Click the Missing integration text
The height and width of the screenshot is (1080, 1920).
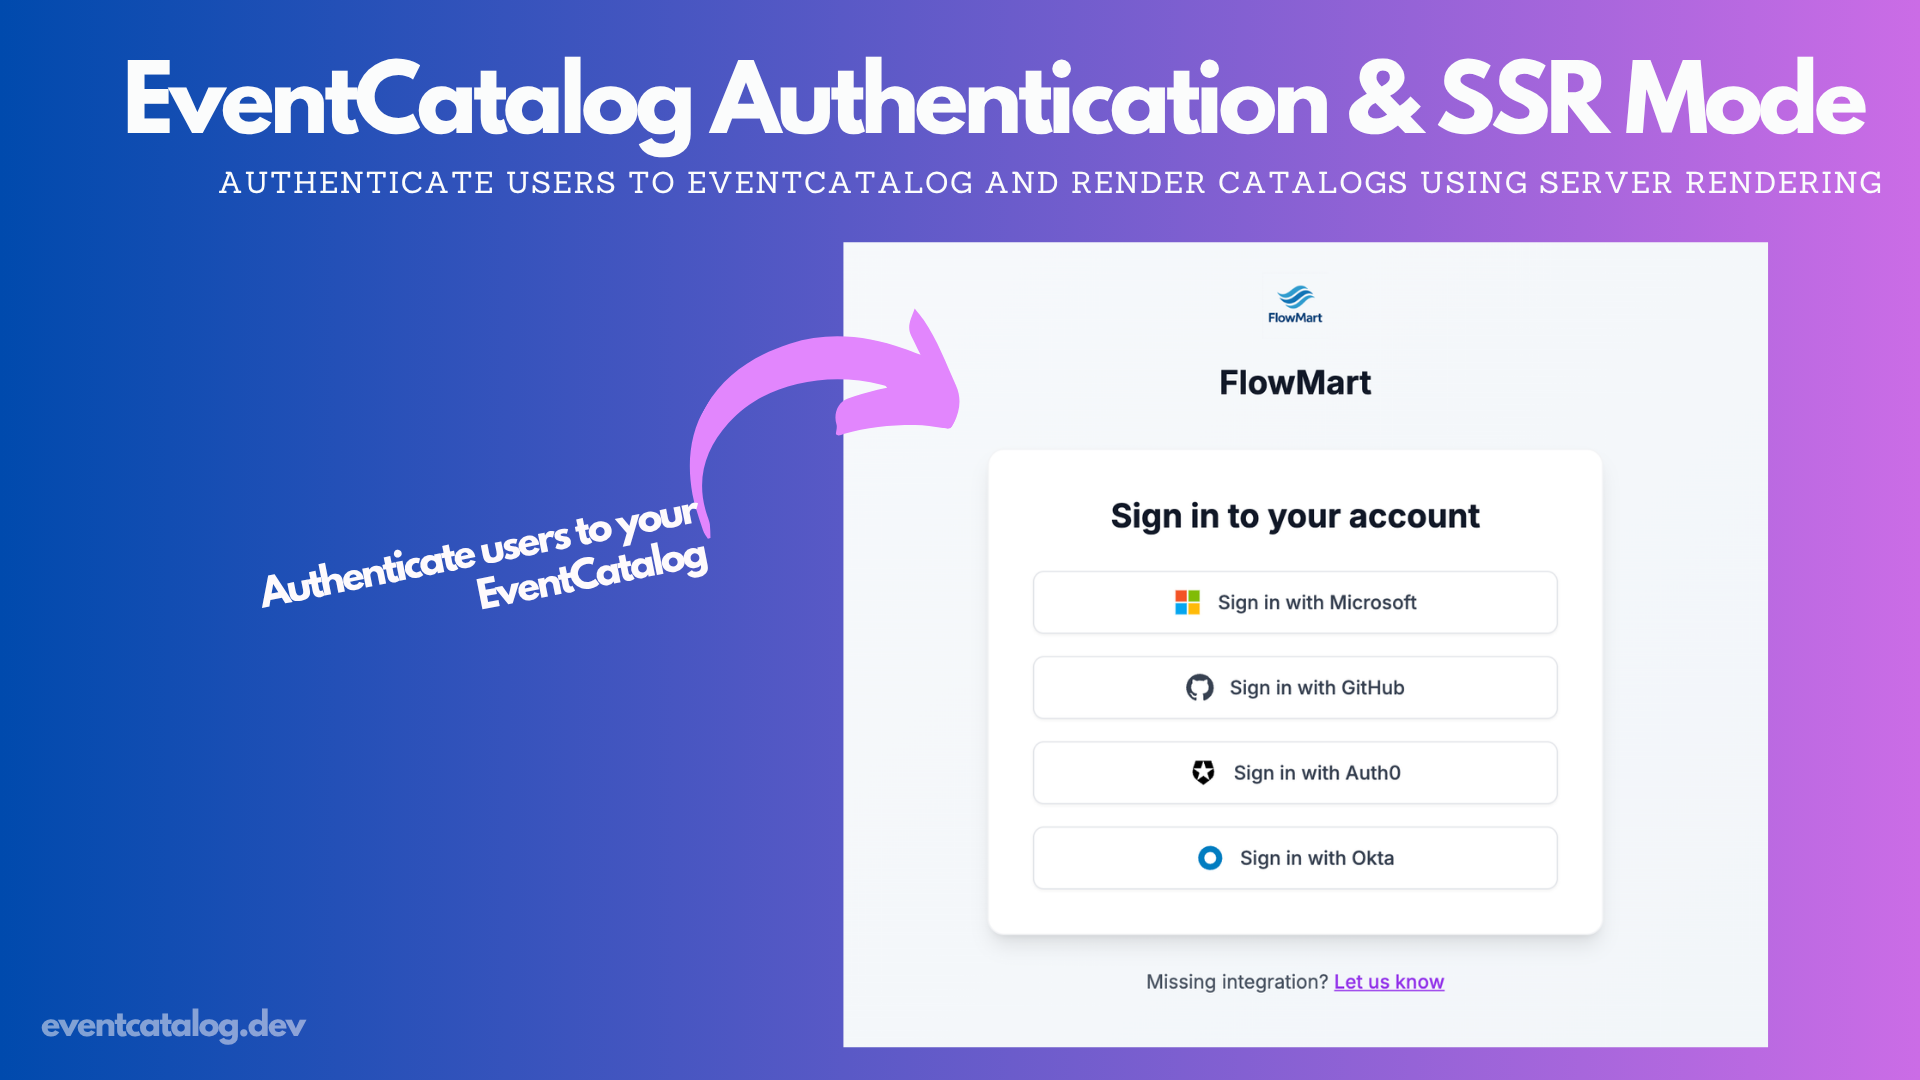point(1235,981)
